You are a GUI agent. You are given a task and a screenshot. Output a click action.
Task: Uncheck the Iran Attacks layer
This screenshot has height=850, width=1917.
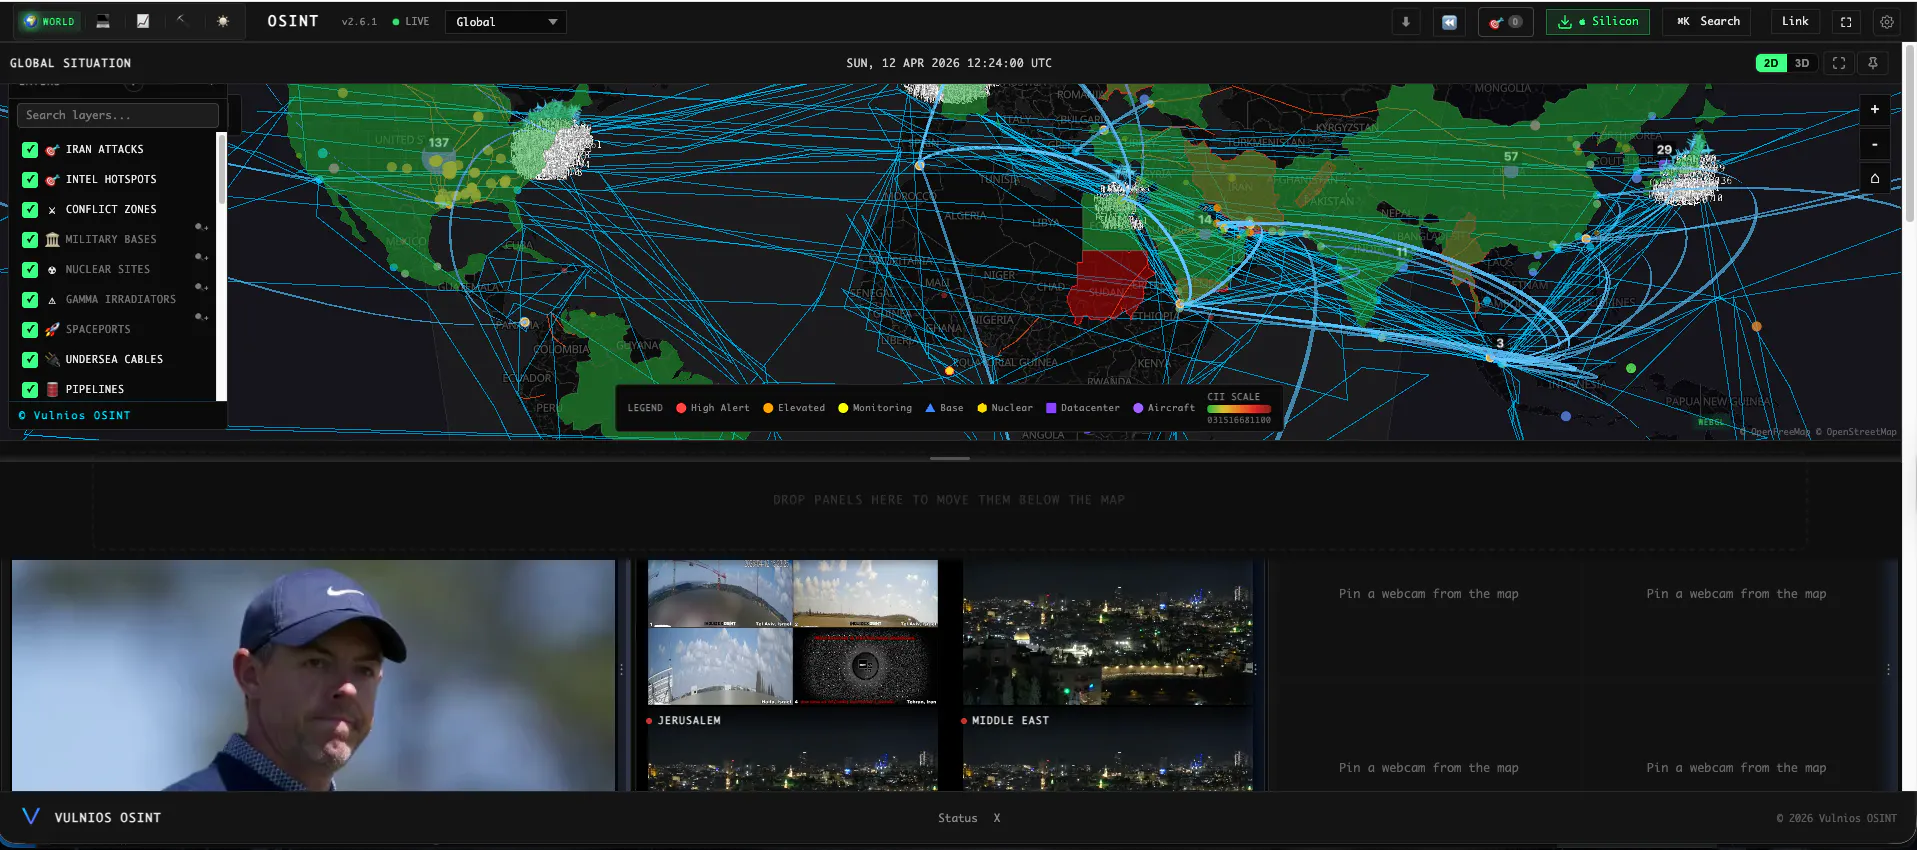pos(30,150)
